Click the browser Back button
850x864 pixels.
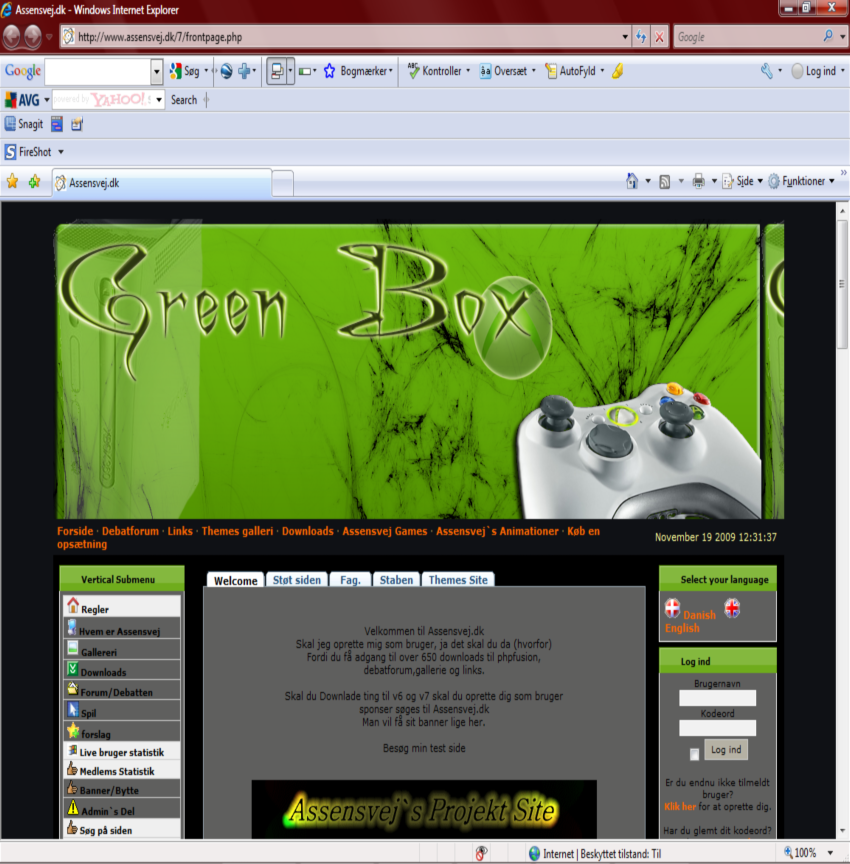point(12,37)
